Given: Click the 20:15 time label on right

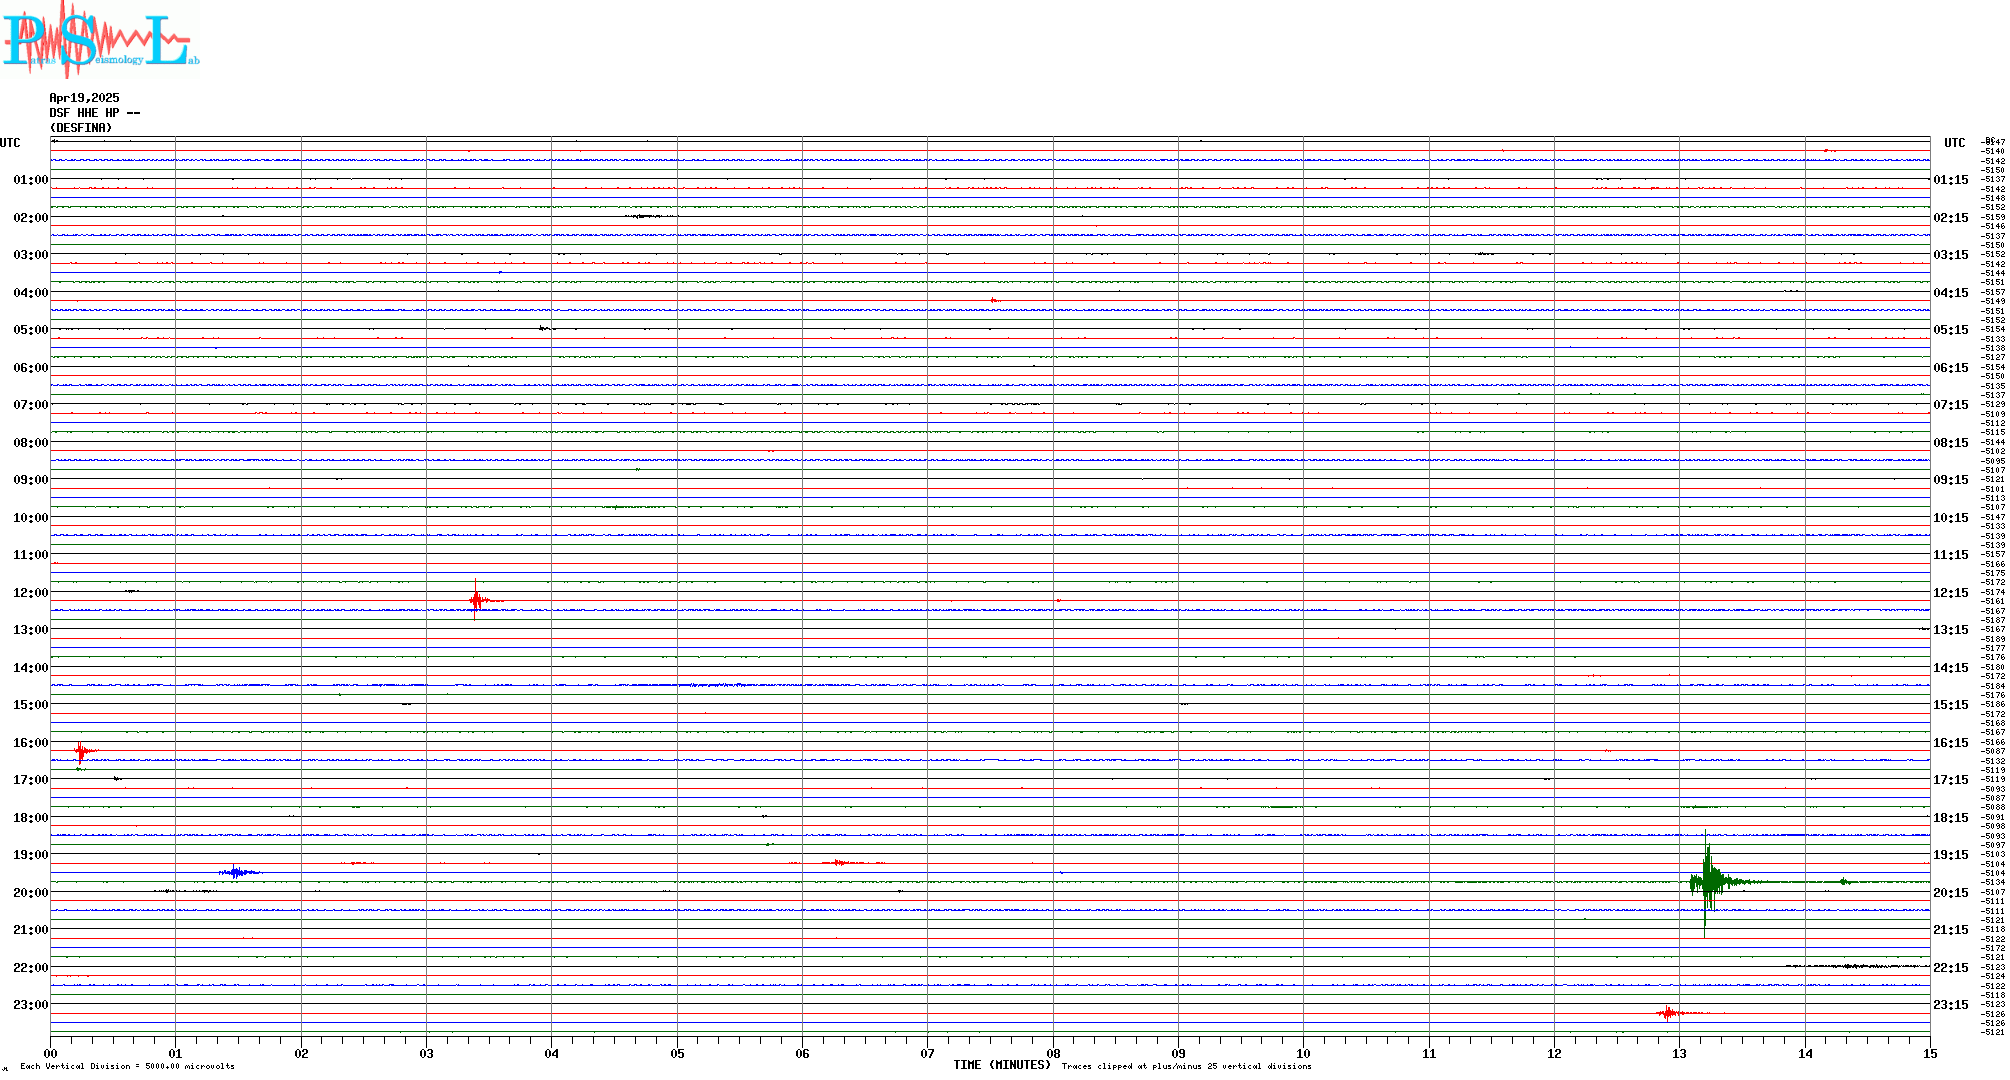Looking at the screenshot, I should (x=1950, y=893).
